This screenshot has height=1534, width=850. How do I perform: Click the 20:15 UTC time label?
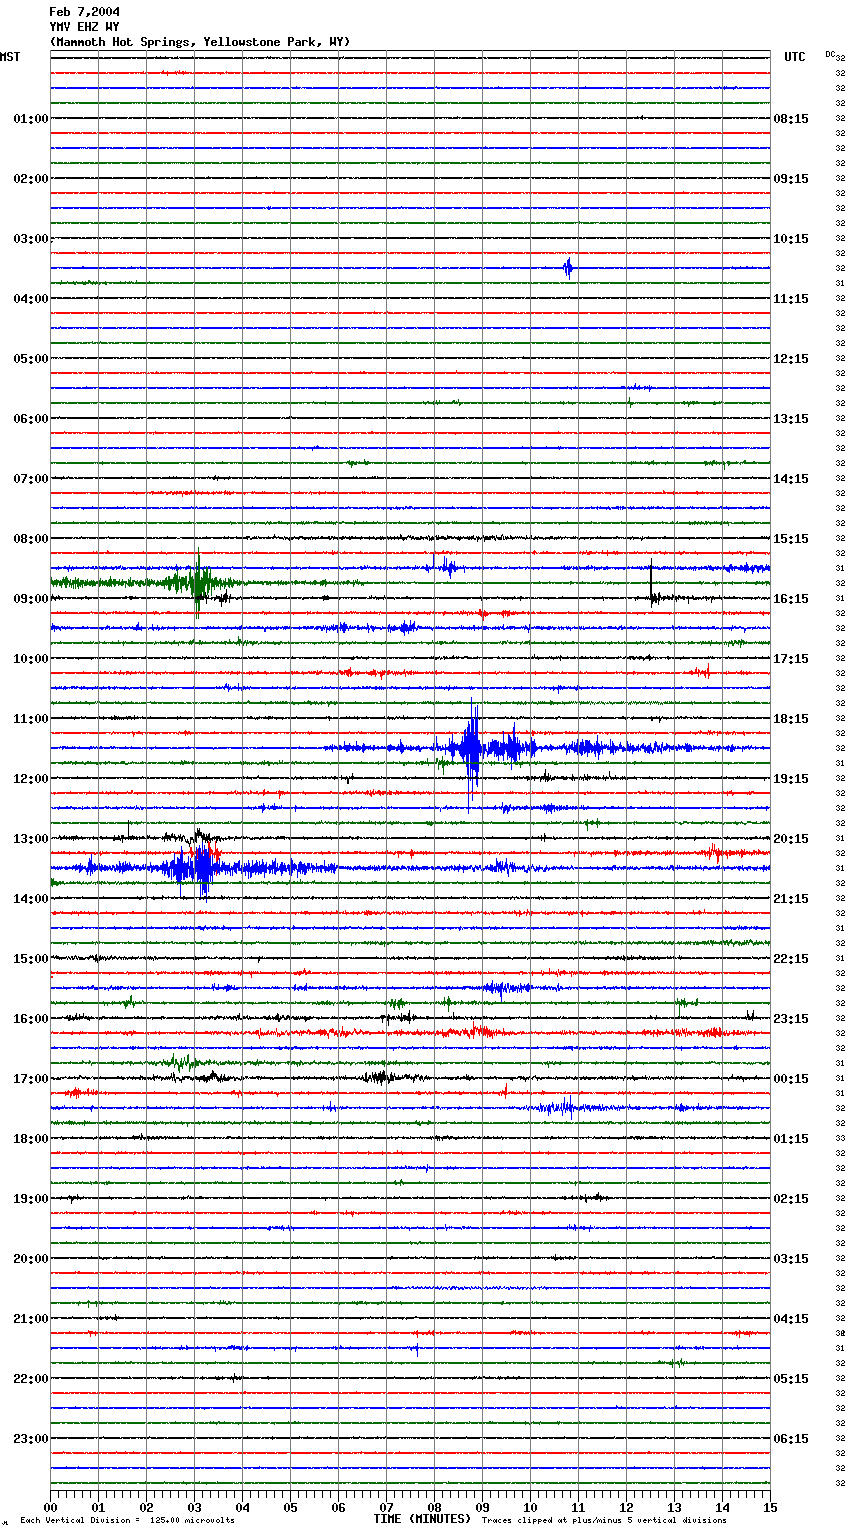click(791, 839)
